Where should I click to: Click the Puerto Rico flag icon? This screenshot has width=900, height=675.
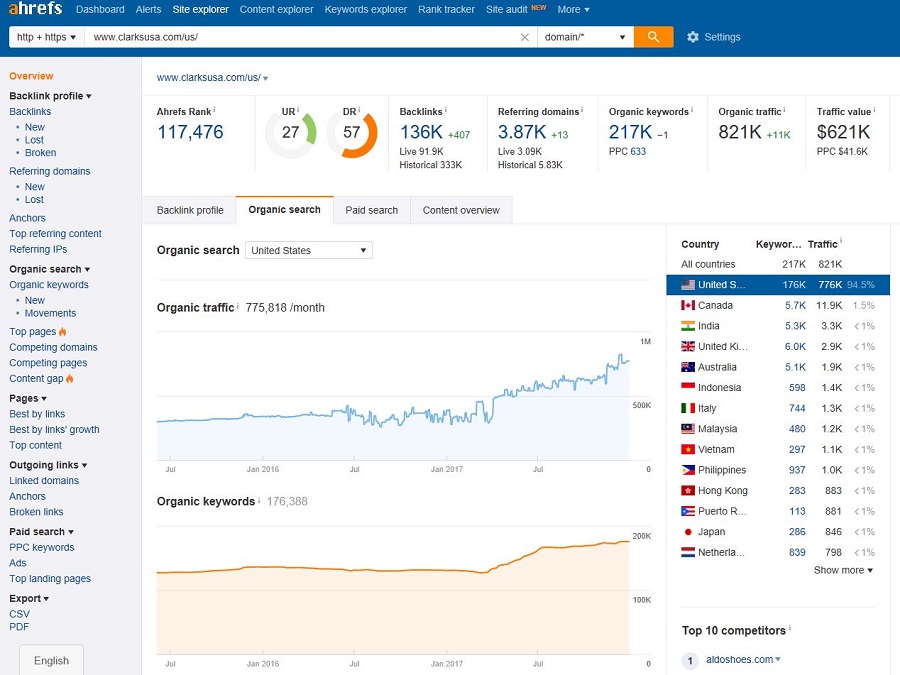tap(688, 511)
